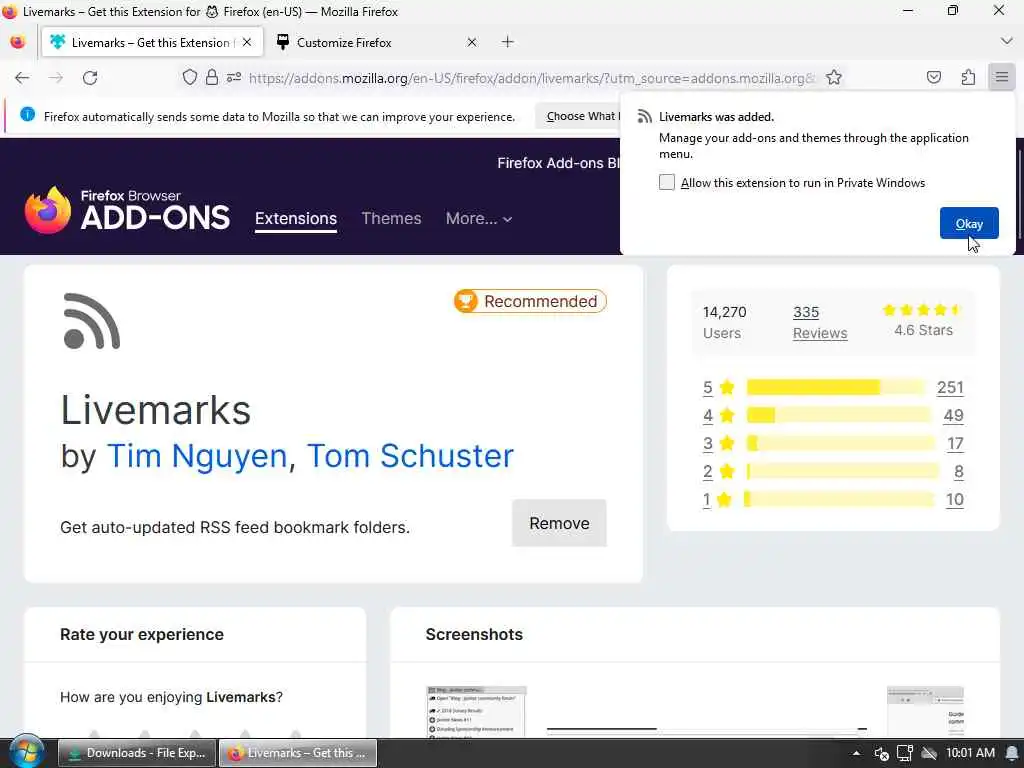1024x768 pixels.
Task: Click the Livemarks RSS feed logo
Action: click(x=91, y=321)
